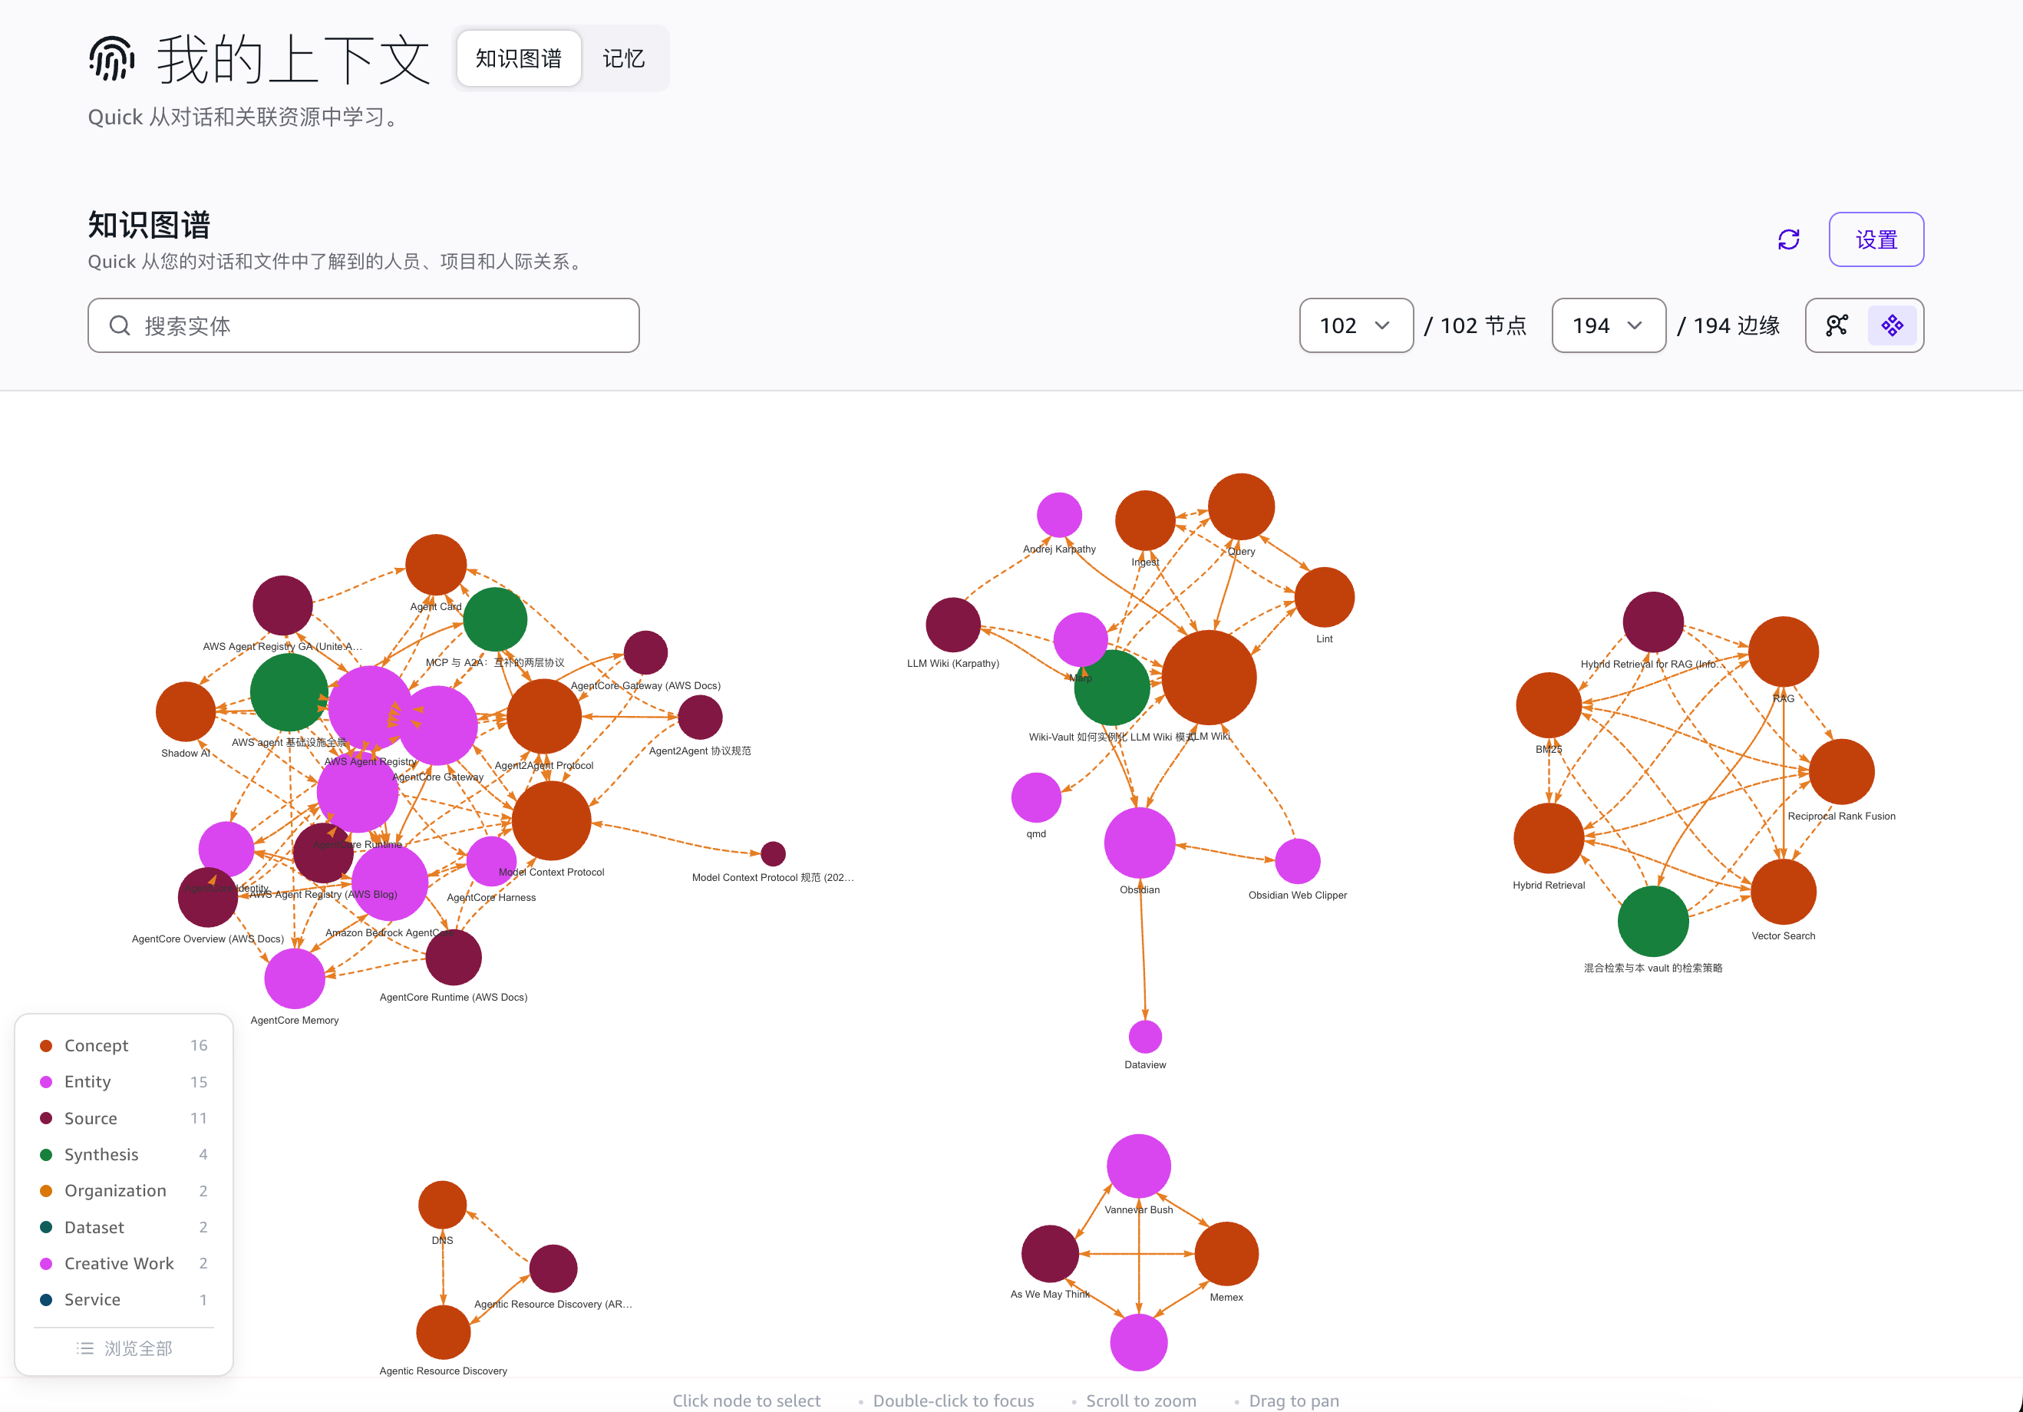Image resolution: width=2023 pixels, height=1412 pixels.
Task: Select the BM25 node
Action: (x=1548, y=705)
